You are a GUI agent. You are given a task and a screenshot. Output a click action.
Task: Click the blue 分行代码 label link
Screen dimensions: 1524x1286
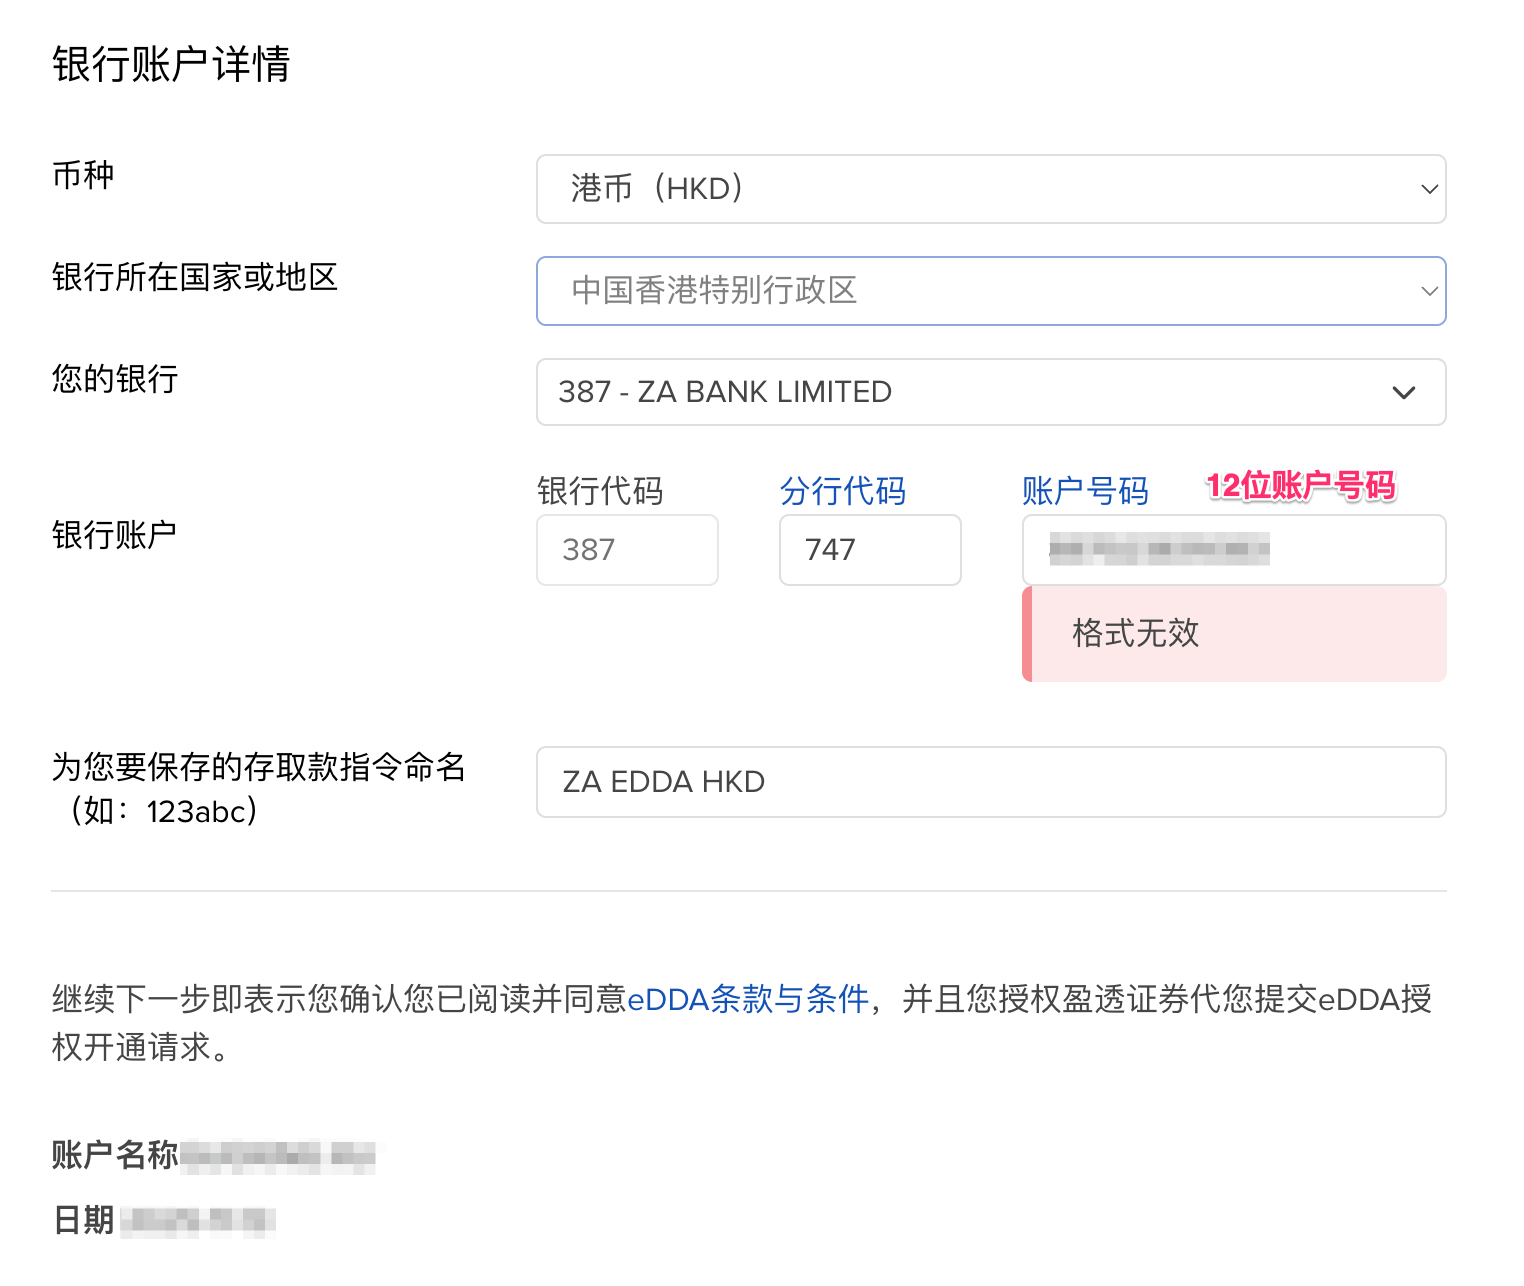pos(842,491)
